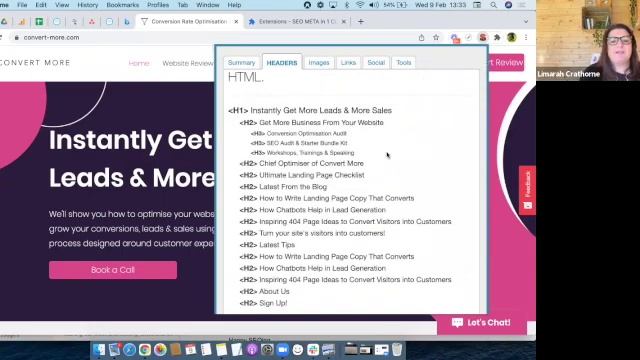The image size is (640, 360).
Task: Launch Safari from the Dock
Action: 129,350
